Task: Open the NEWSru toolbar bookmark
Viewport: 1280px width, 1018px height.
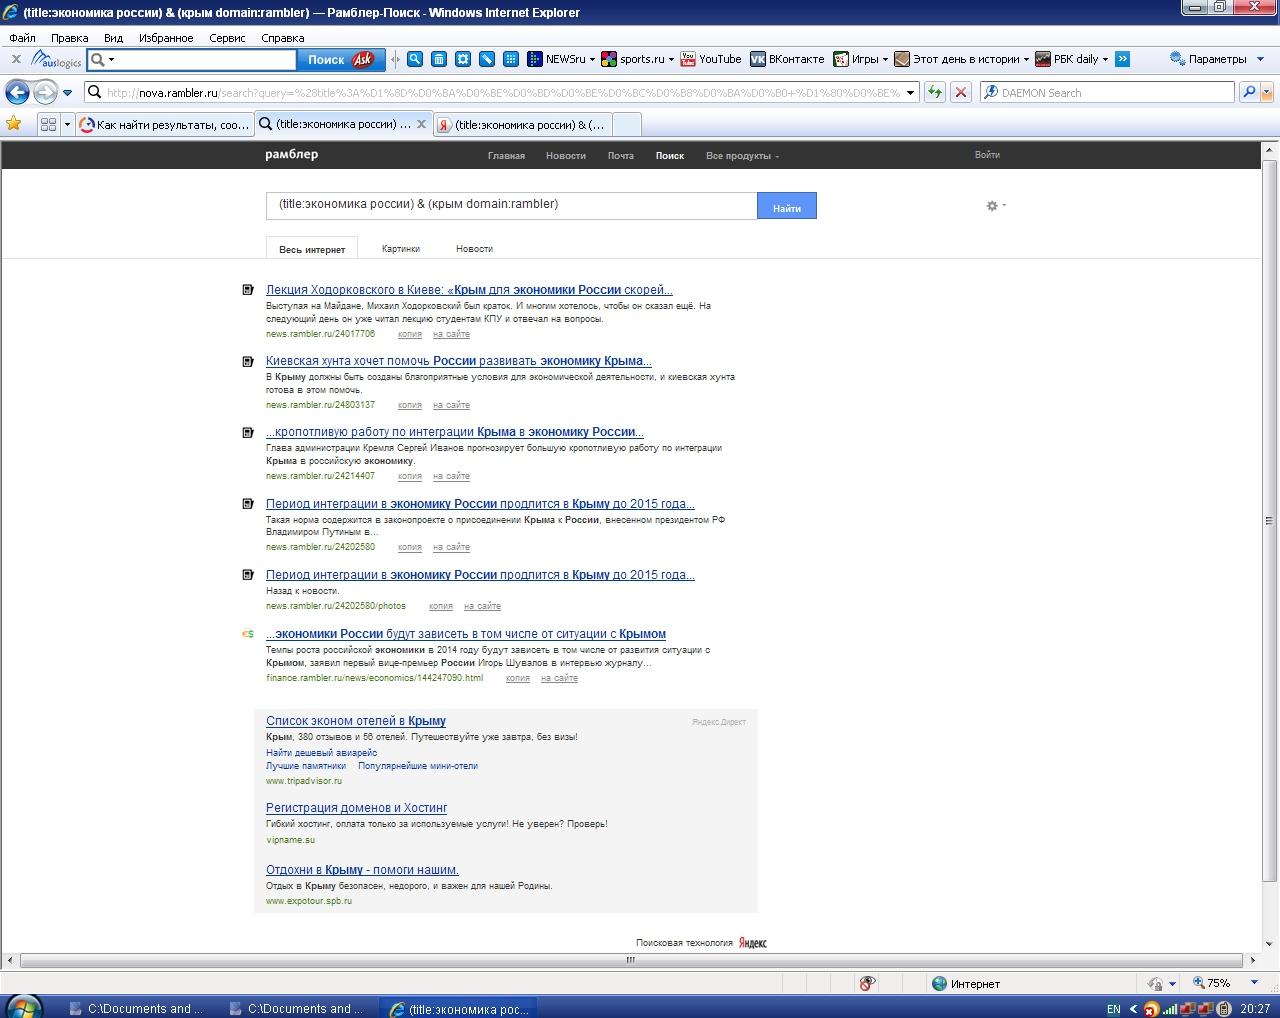Action: [x=561, y=59]
